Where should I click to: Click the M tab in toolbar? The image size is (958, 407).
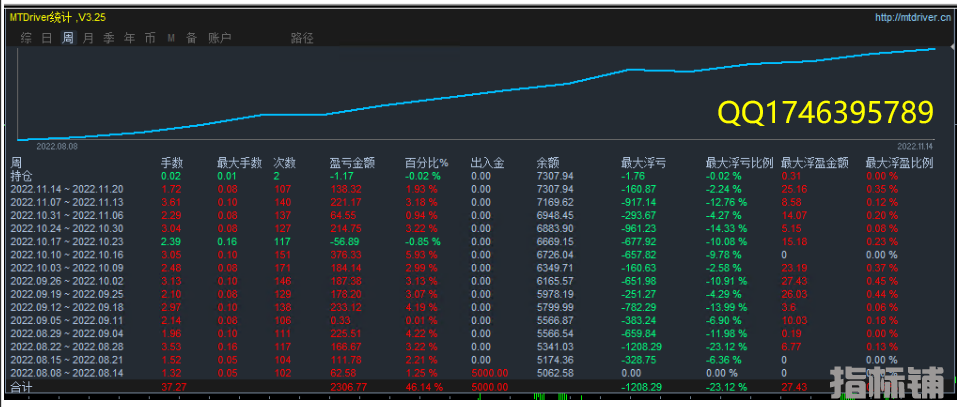point(171,38)
